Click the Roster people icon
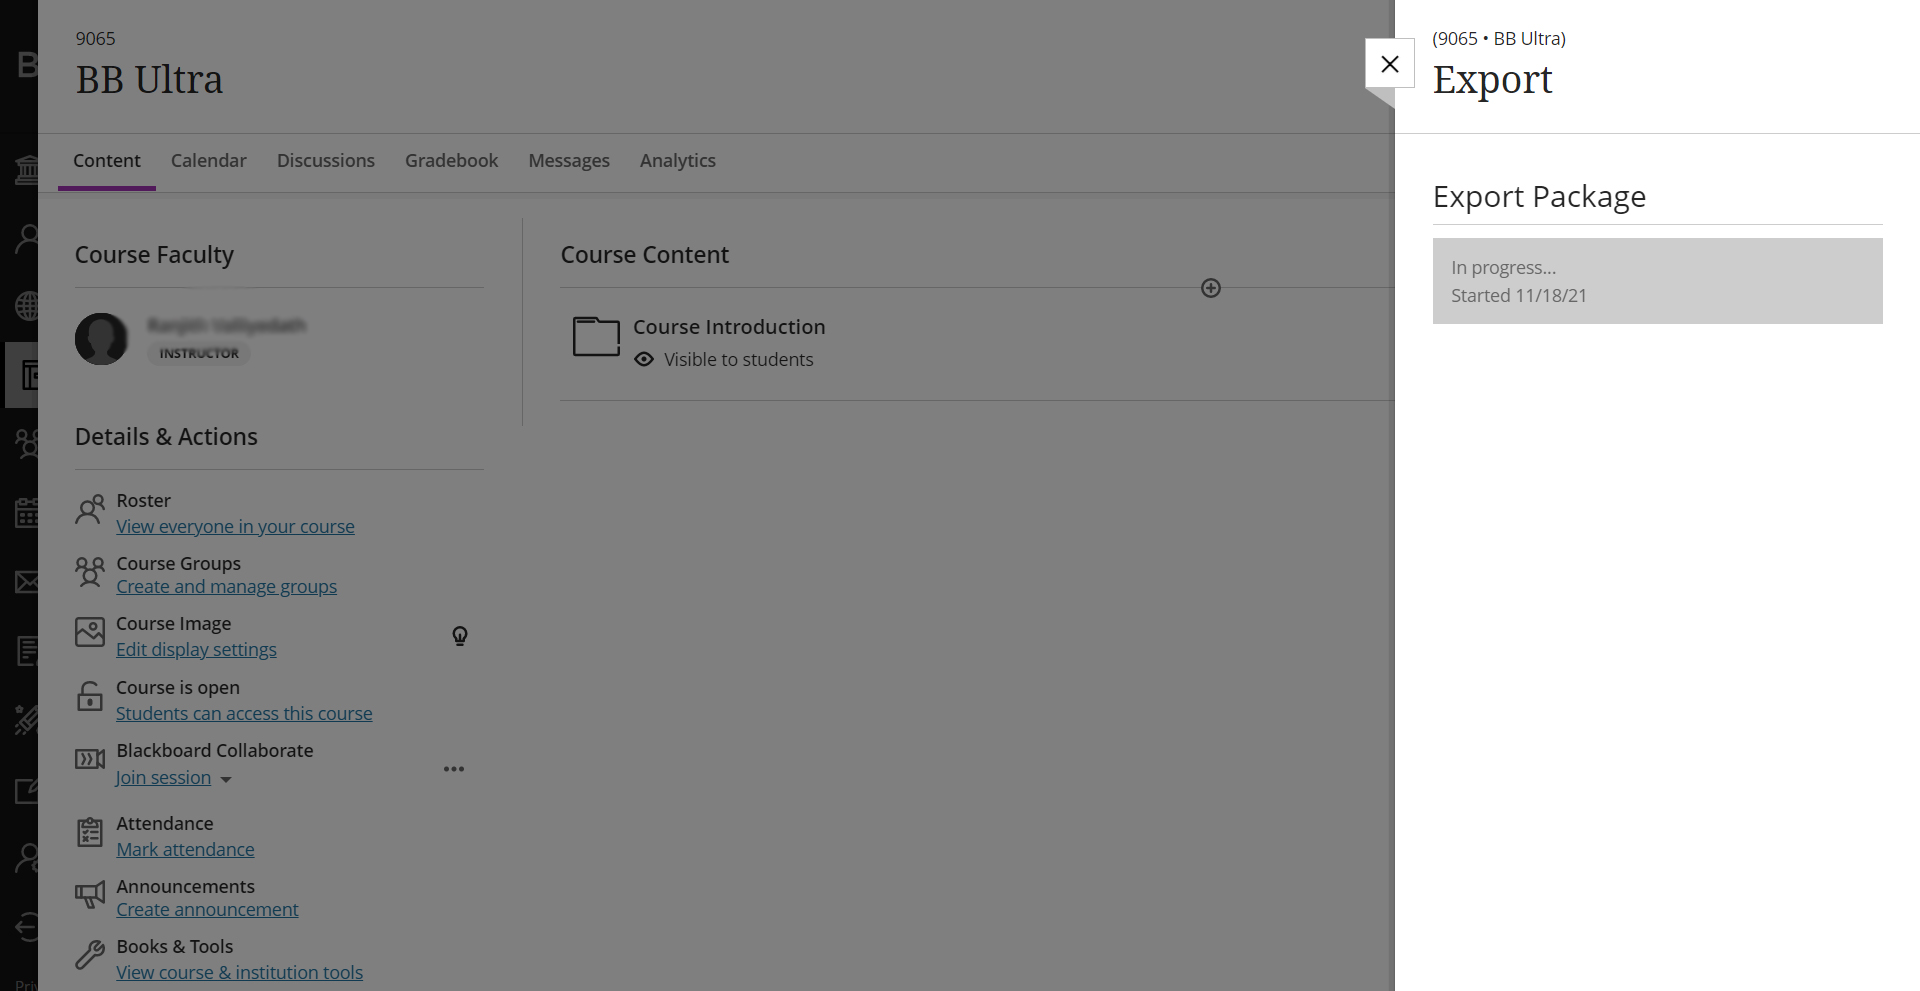 click(90, 510)
